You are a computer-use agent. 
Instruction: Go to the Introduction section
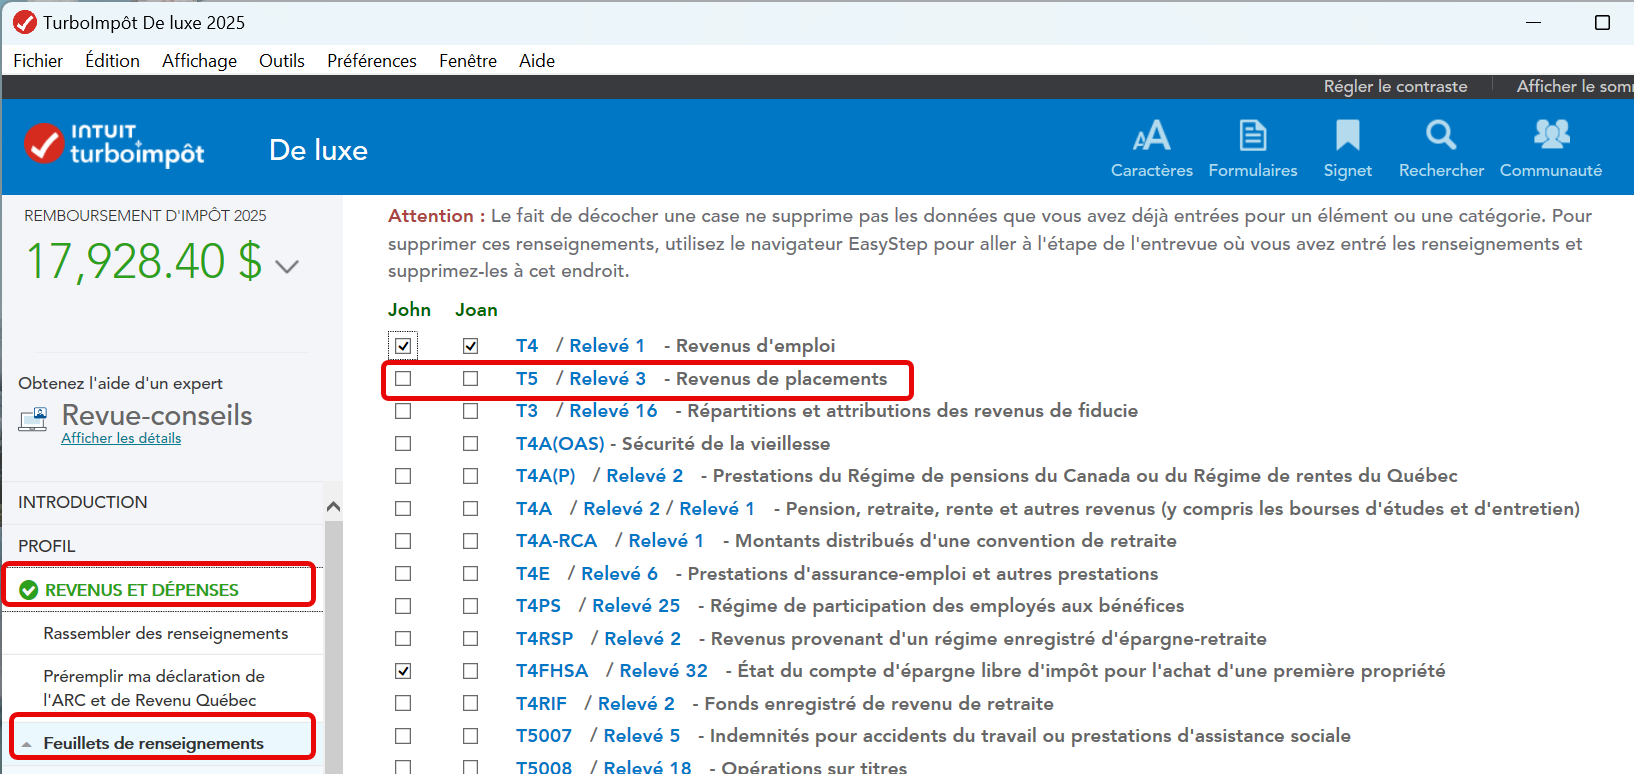click(83, 502)
